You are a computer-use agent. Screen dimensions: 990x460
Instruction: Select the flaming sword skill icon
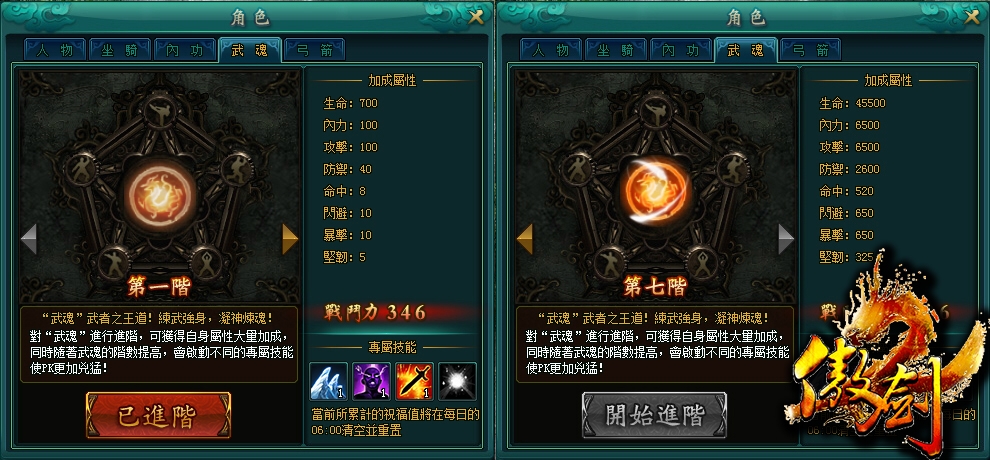pos(414,381)
